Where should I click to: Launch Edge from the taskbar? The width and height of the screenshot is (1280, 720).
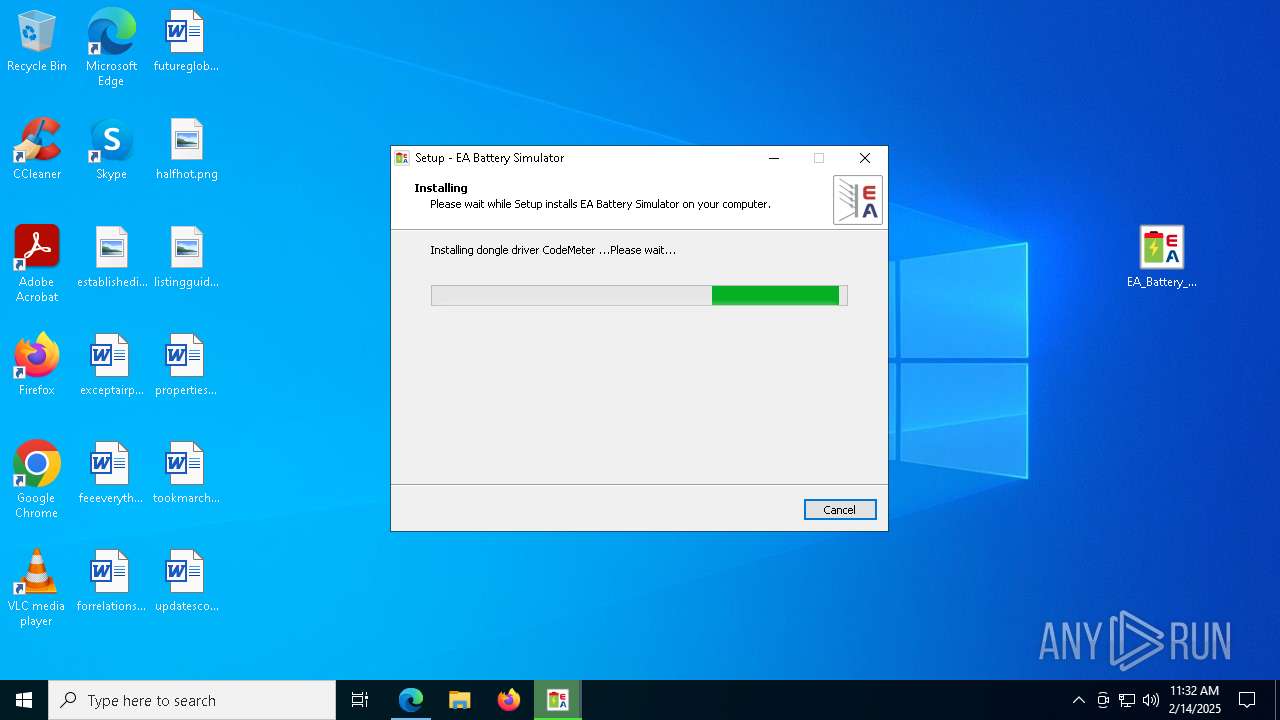tap(411, 700)
